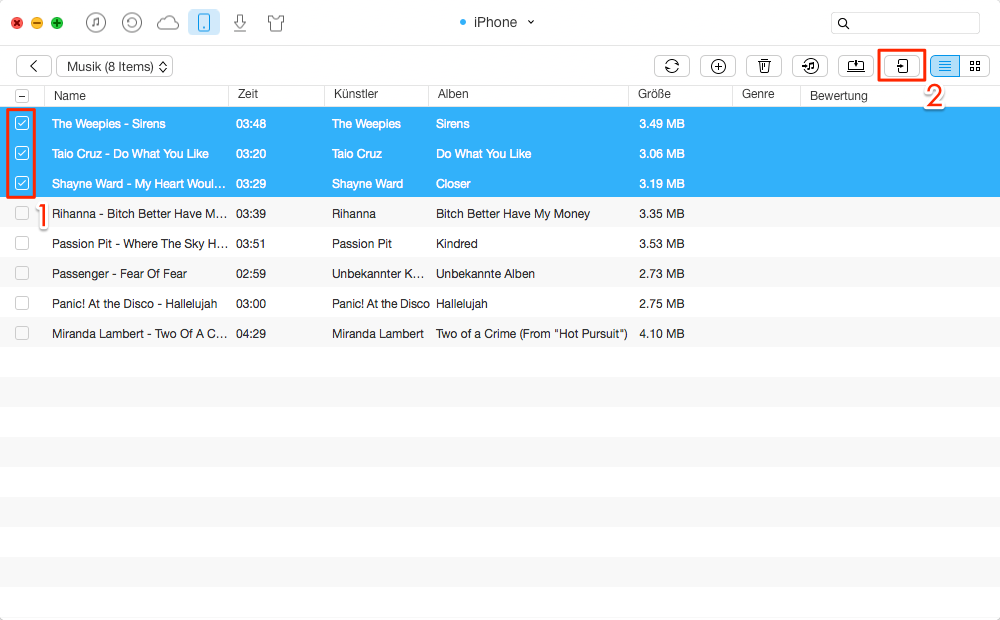
Task: Click album cell 'Do What You Like'
Action: coord(483,154)
